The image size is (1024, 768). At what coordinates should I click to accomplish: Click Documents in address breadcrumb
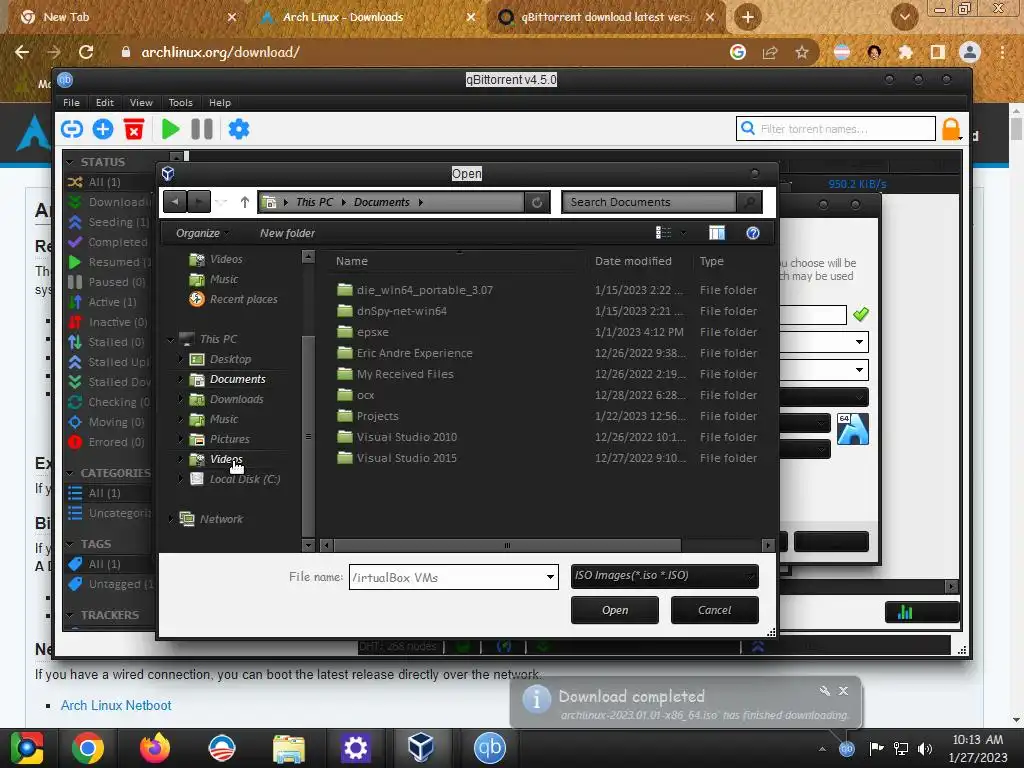pos(381,202)
